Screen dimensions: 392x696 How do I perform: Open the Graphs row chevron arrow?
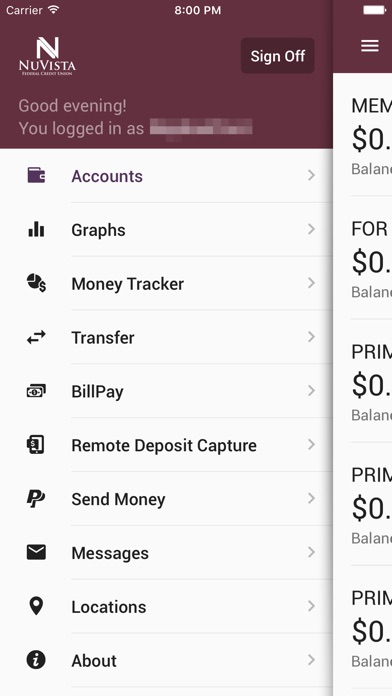(311, 229)
